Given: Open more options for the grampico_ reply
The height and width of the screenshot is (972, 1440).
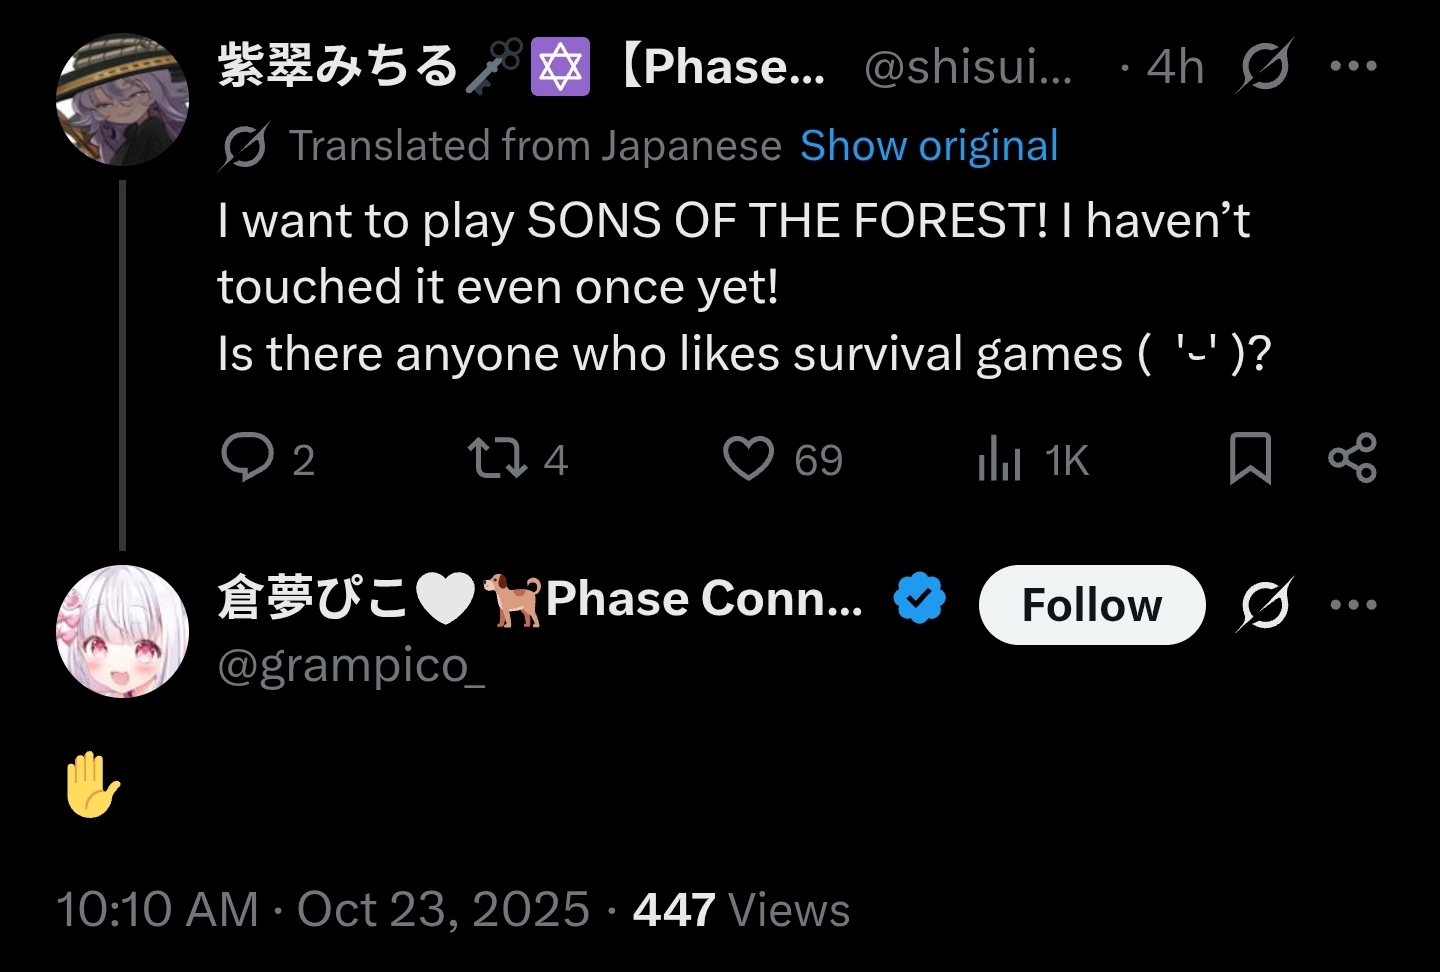Looking at the screenshot, I should coord(1353,605).
